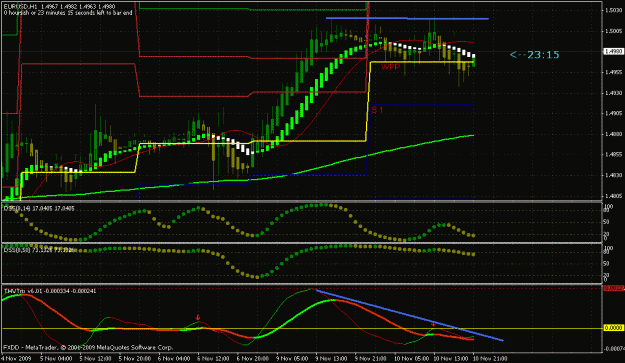Screen dimensions: 625x363
Task: Click the '9 Nov 13:00' time label
Action: coord(331,358)
